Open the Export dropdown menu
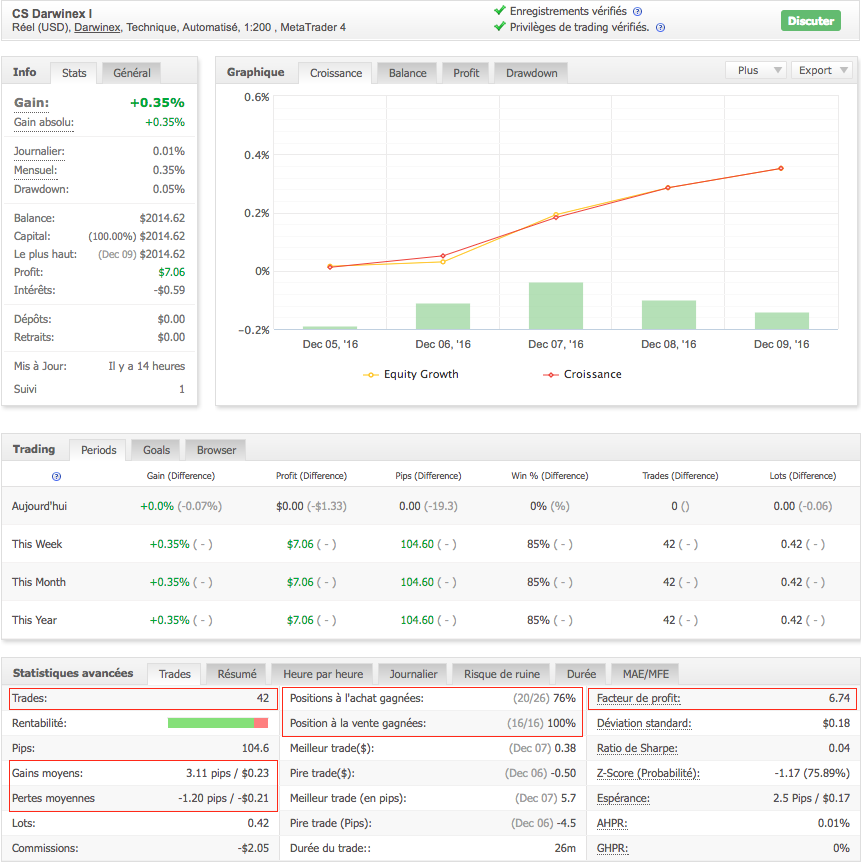Viewport: 861px width, 862px height. coord(822,70)
